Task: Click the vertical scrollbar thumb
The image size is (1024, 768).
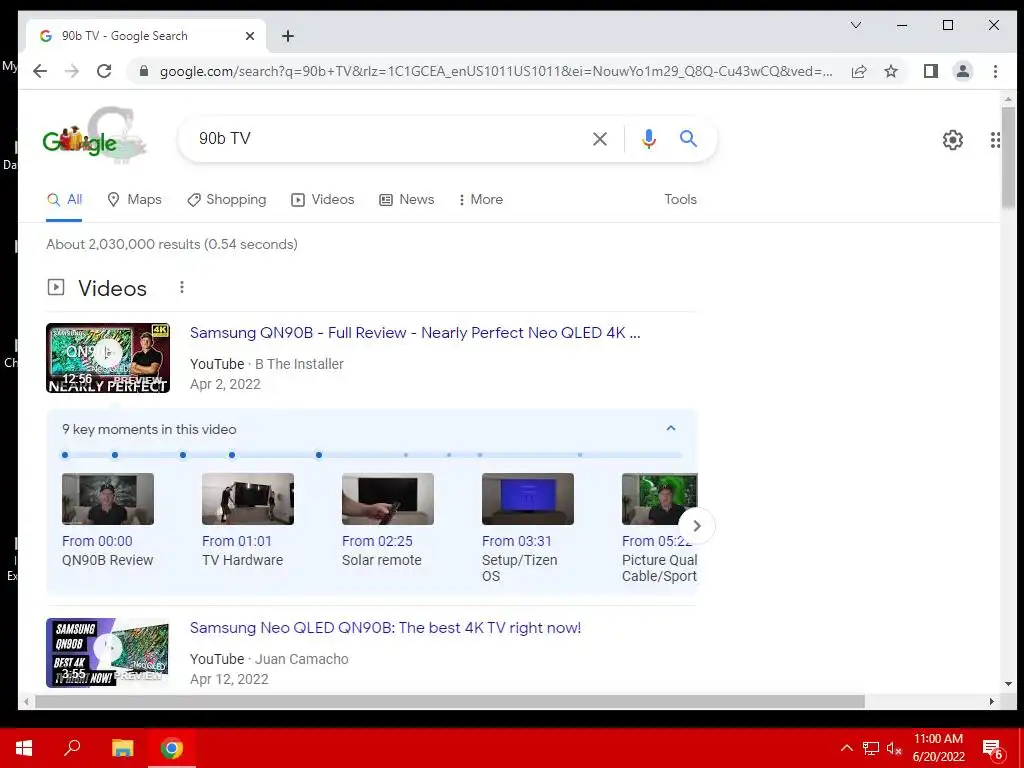Action: tap(1008, 157)
